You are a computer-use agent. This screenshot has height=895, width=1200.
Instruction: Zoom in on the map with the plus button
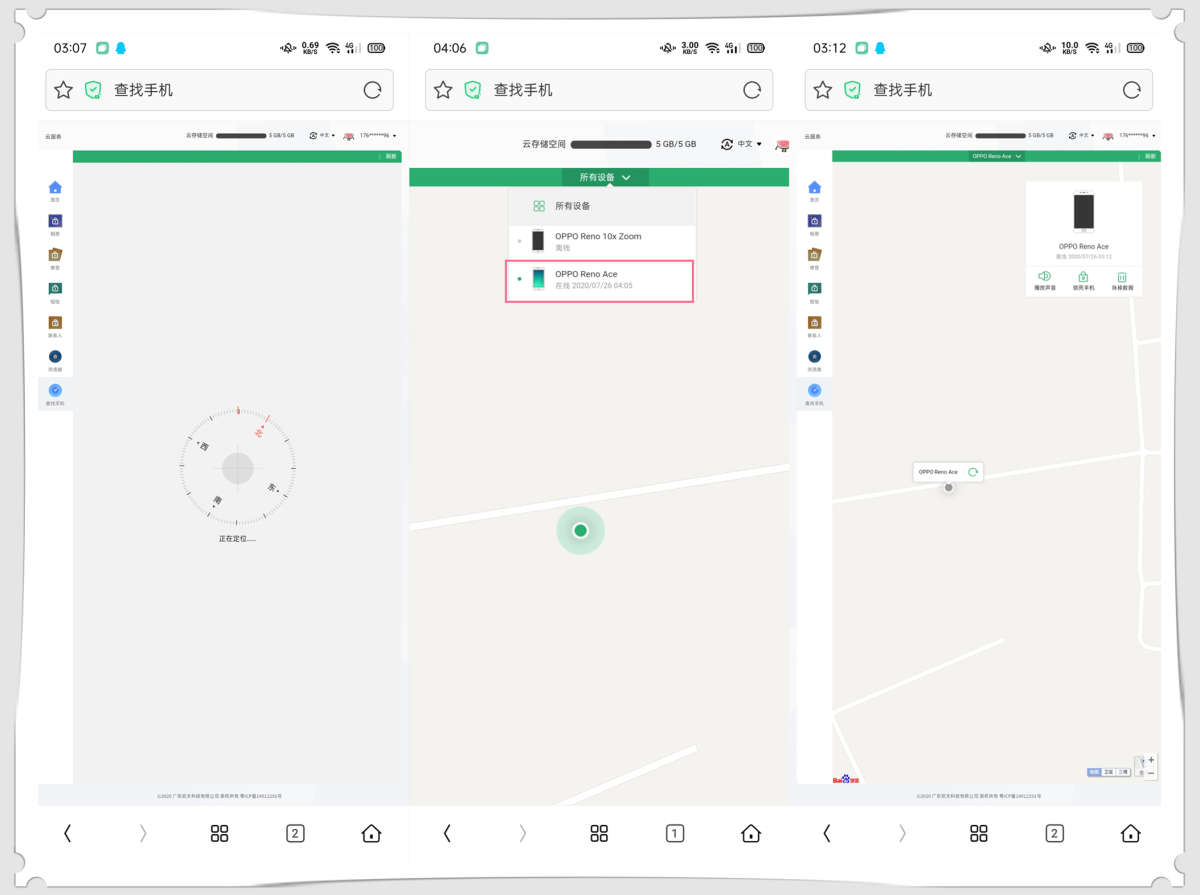[1151, 760]
